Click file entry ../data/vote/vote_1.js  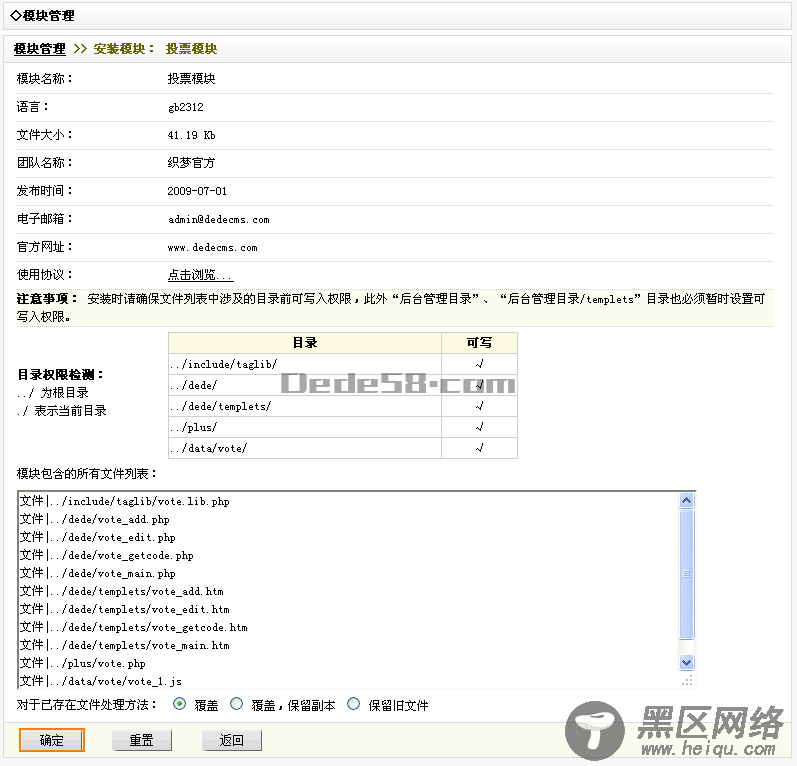(101, 681)
